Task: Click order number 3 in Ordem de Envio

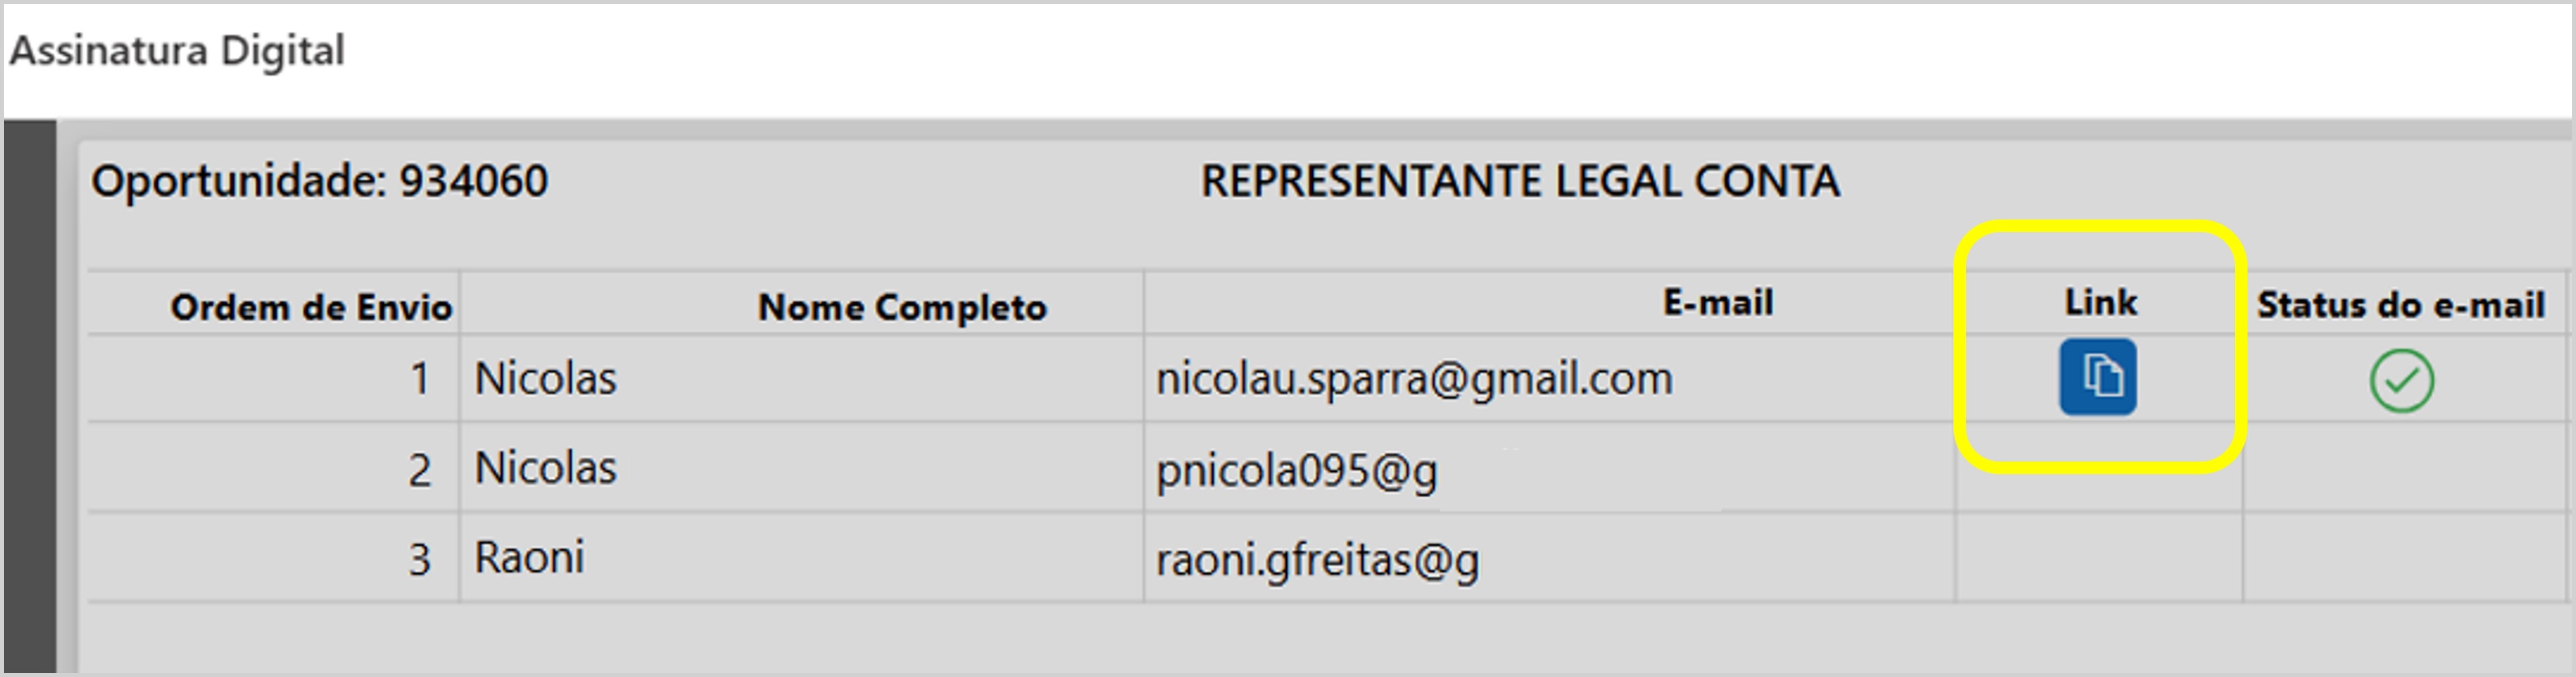Action: click(420, 560)
